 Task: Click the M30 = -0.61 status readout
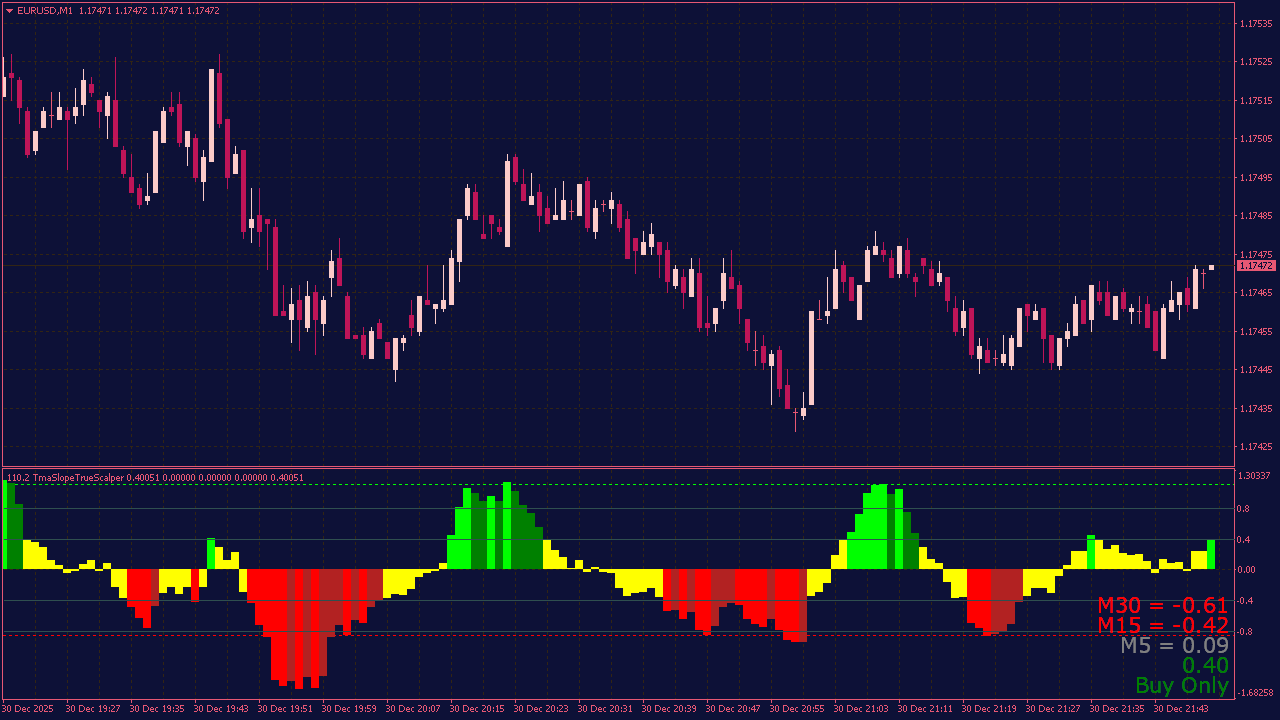point(1163,605)
